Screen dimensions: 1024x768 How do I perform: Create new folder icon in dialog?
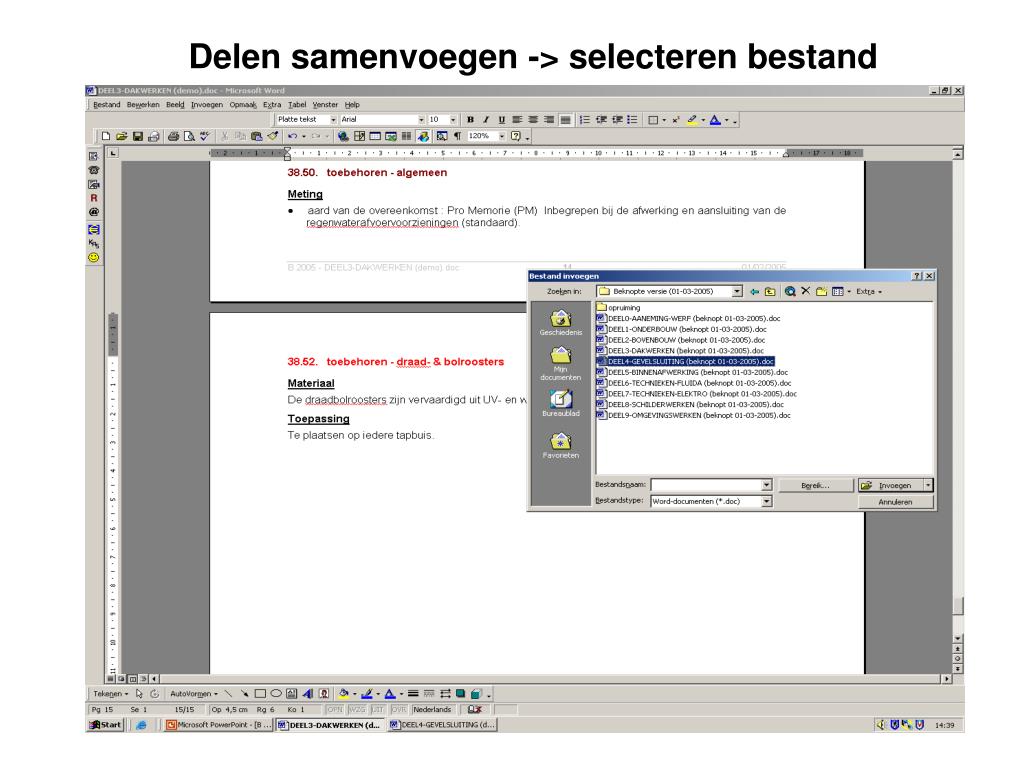(822, 292)
